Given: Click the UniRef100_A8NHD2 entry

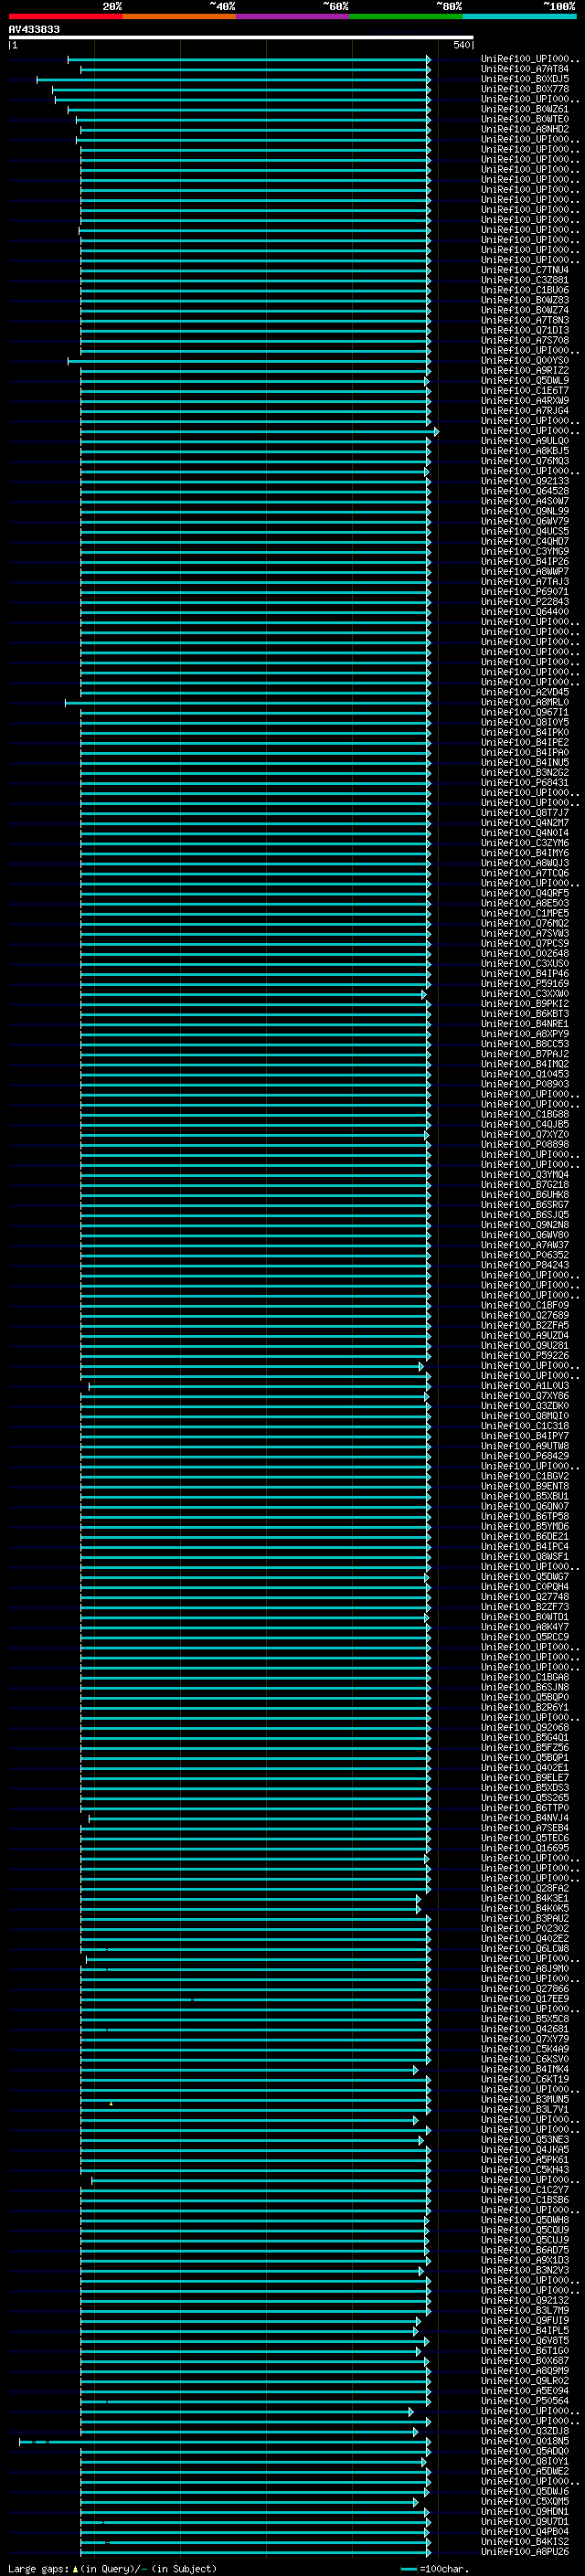Looking at the screenshot, I should tap(524, 129).
